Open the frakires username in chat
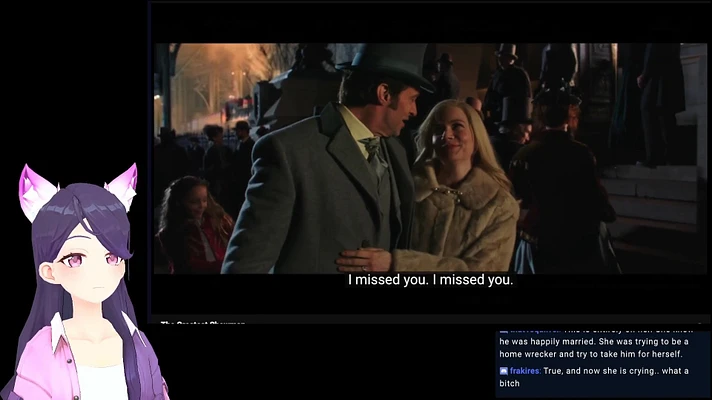The image size is (712, 400). 525,371
